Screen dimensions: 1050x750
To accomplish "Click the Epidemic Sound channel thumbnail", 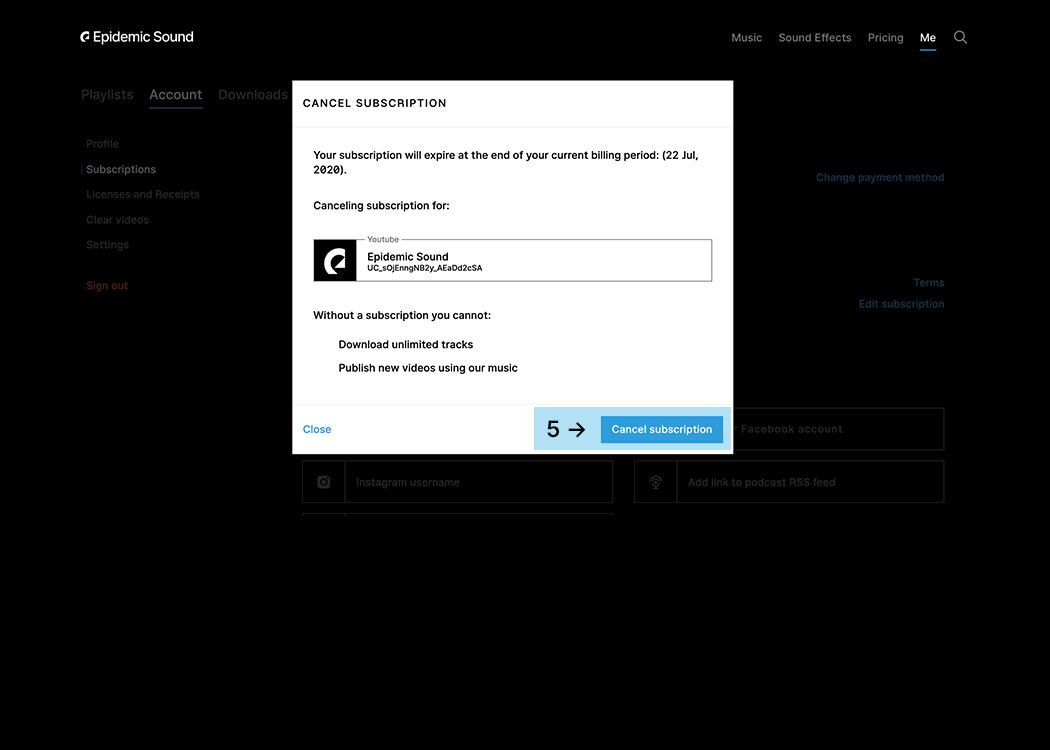I will tap(335, 261).
